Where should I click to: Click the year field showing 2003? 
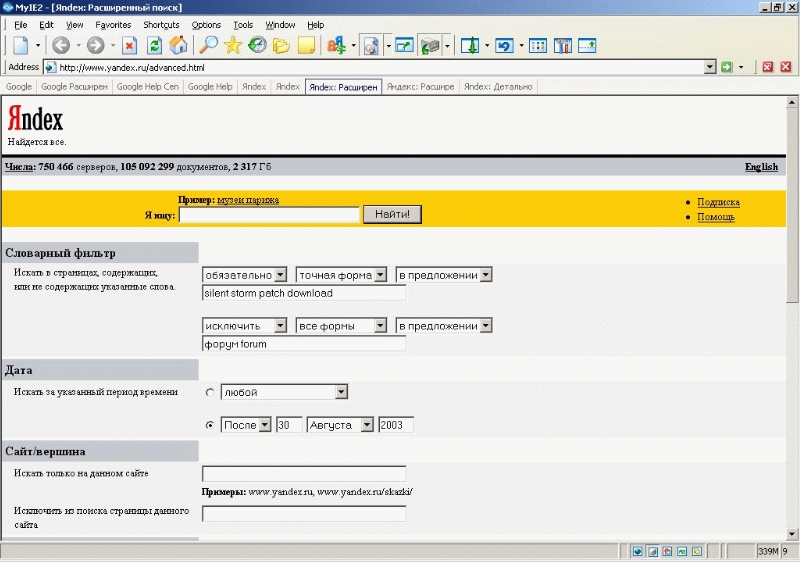coord(395,425)
